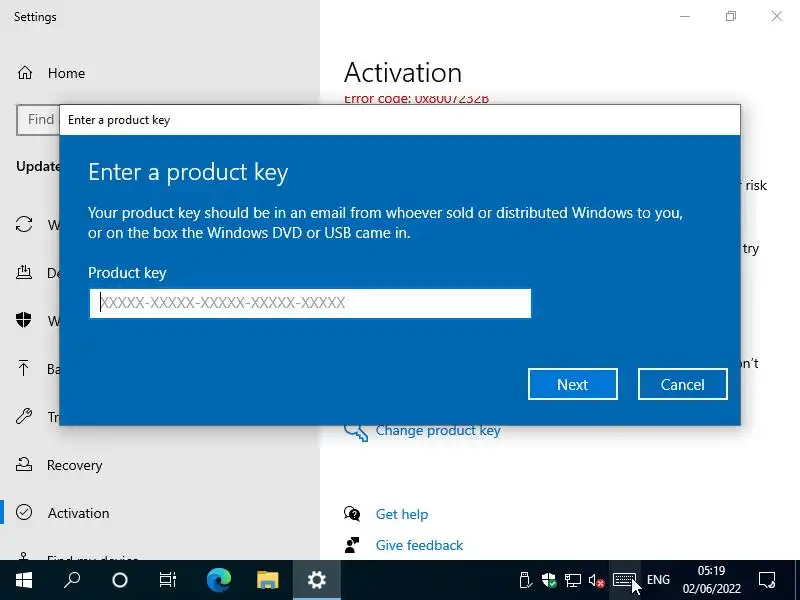
Task: Restore down the Settings window
Action: [x=731, y=16]
